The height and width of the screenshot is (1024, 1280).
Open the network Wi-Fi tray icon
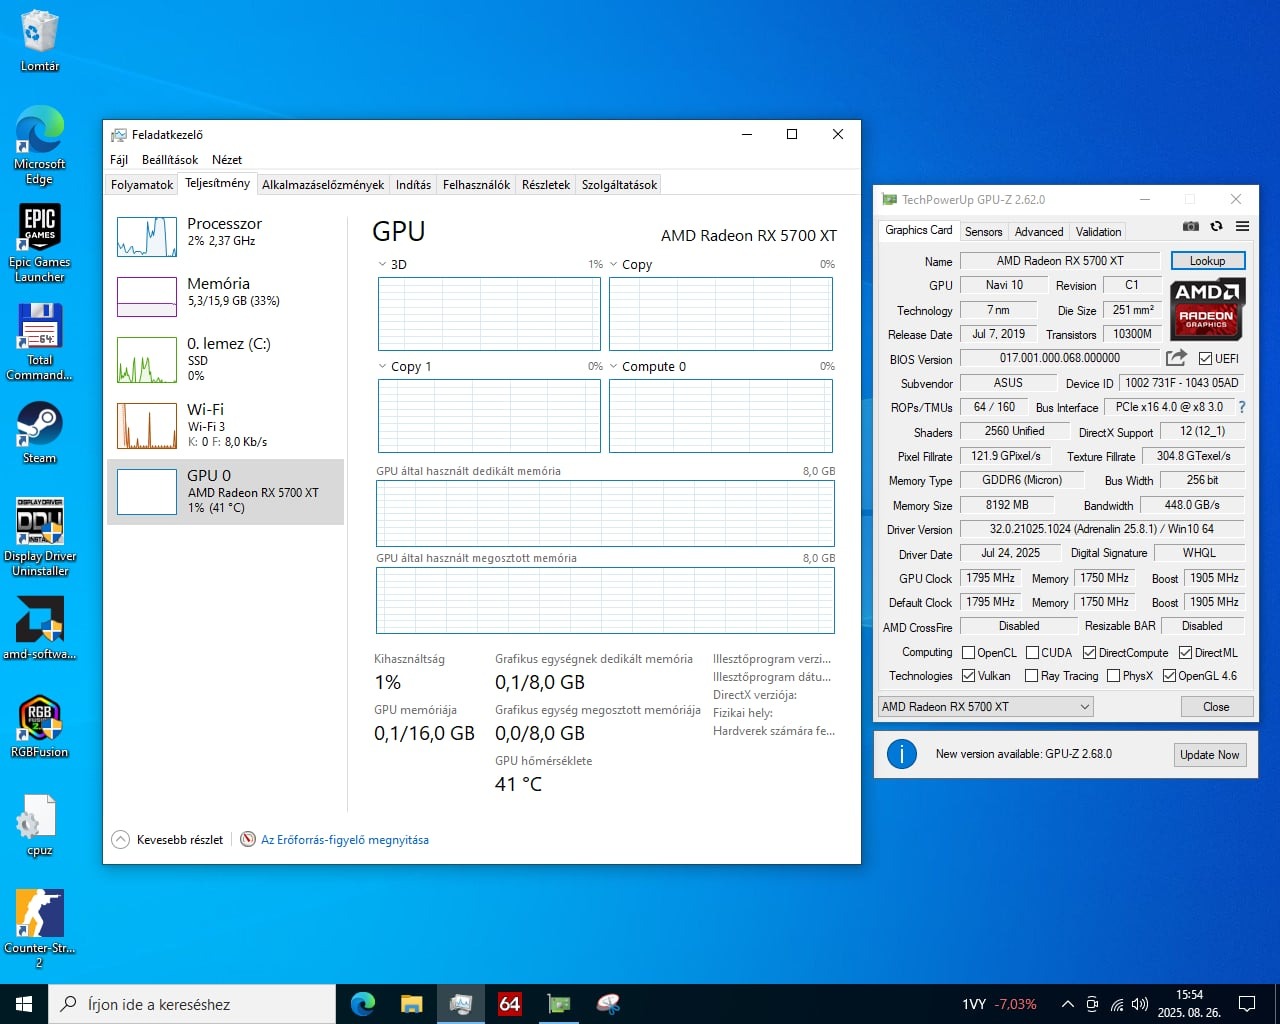click(x=1117, y=1004)
